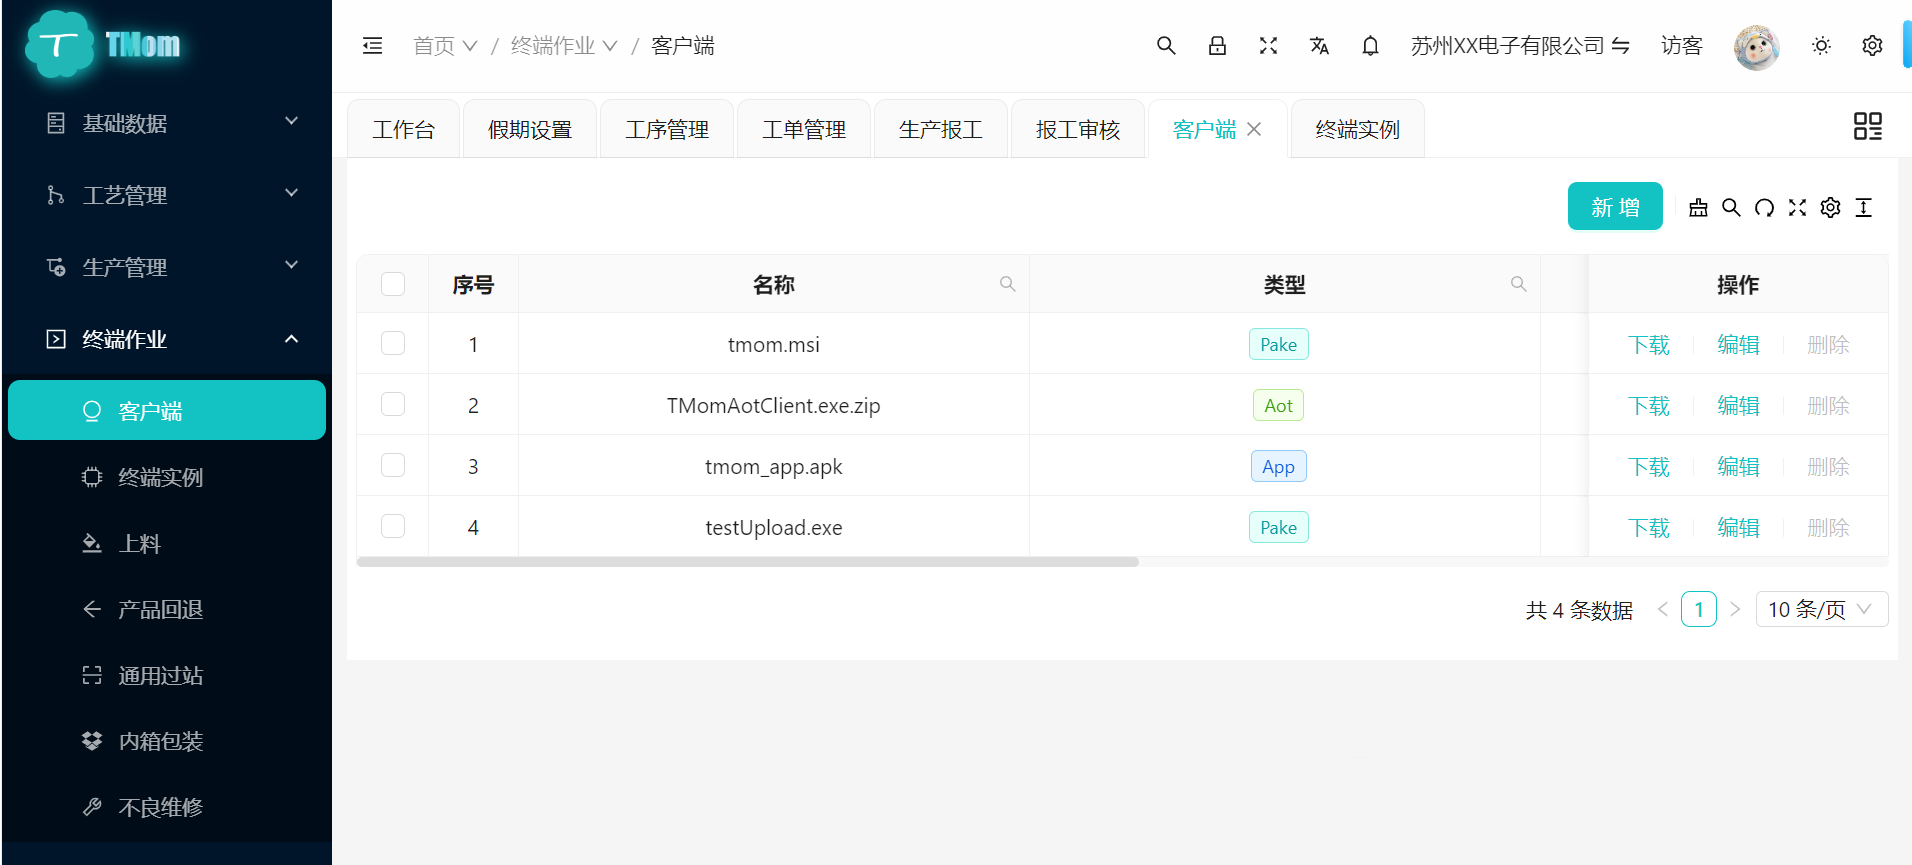This screenshot has height=865, width=1912.
Task: Expand the 首页 breadcrumb dropdown
Action: click(x=445, y=46)
